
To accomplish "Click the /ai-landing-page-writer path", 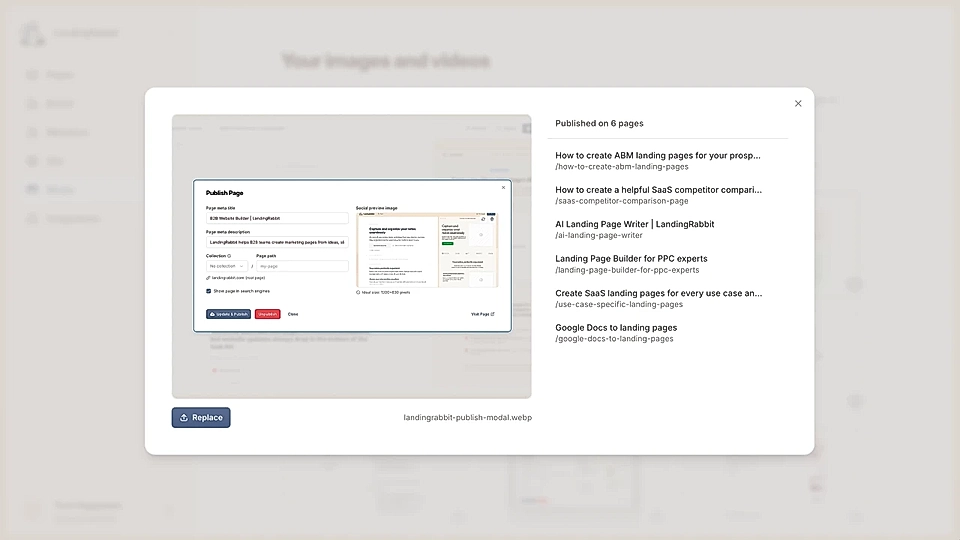I will point(599,235).
